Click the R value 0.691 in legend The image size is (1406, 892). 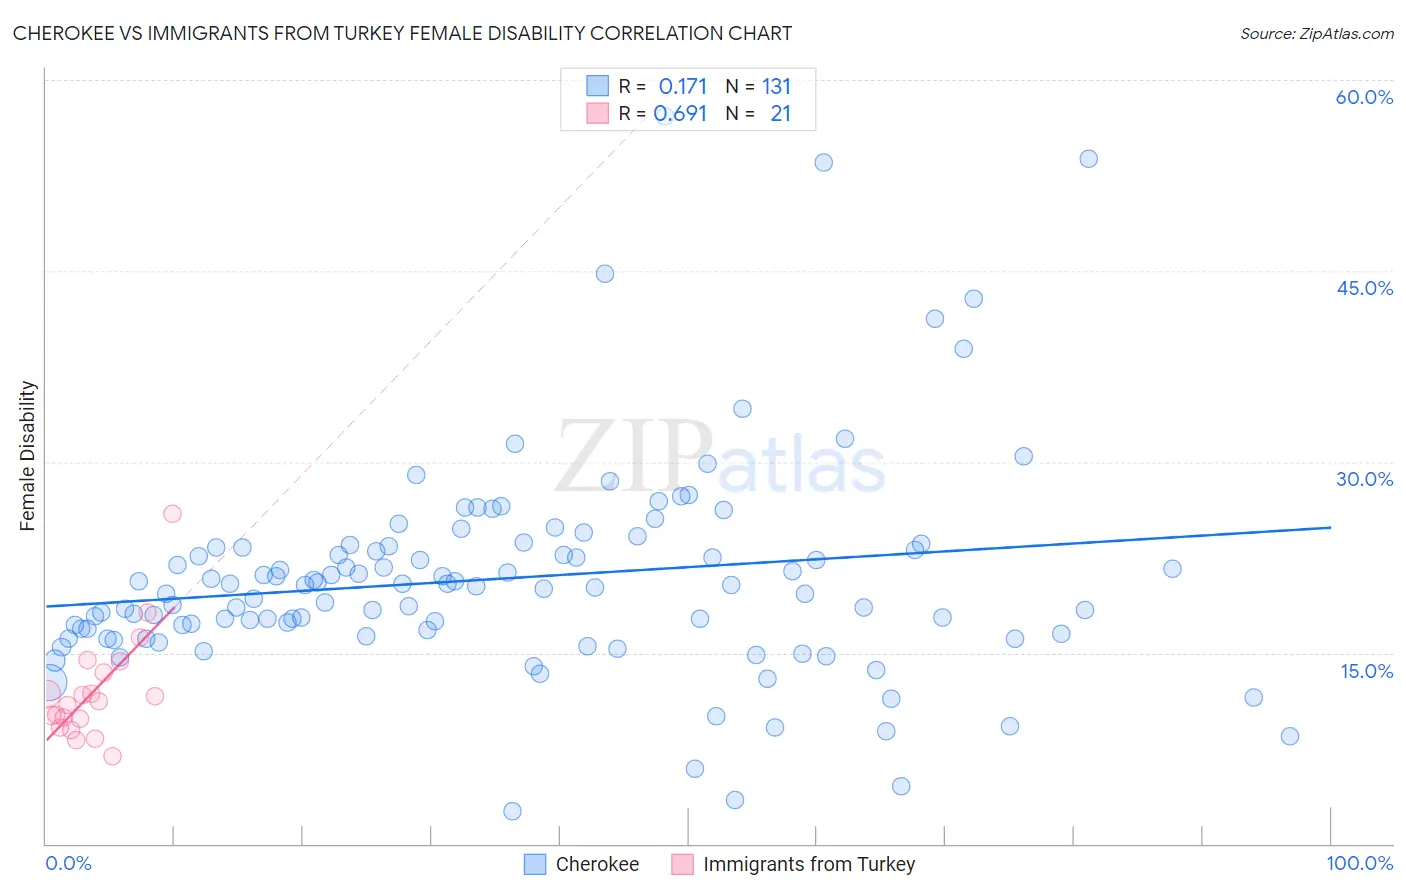coord(680,113)
